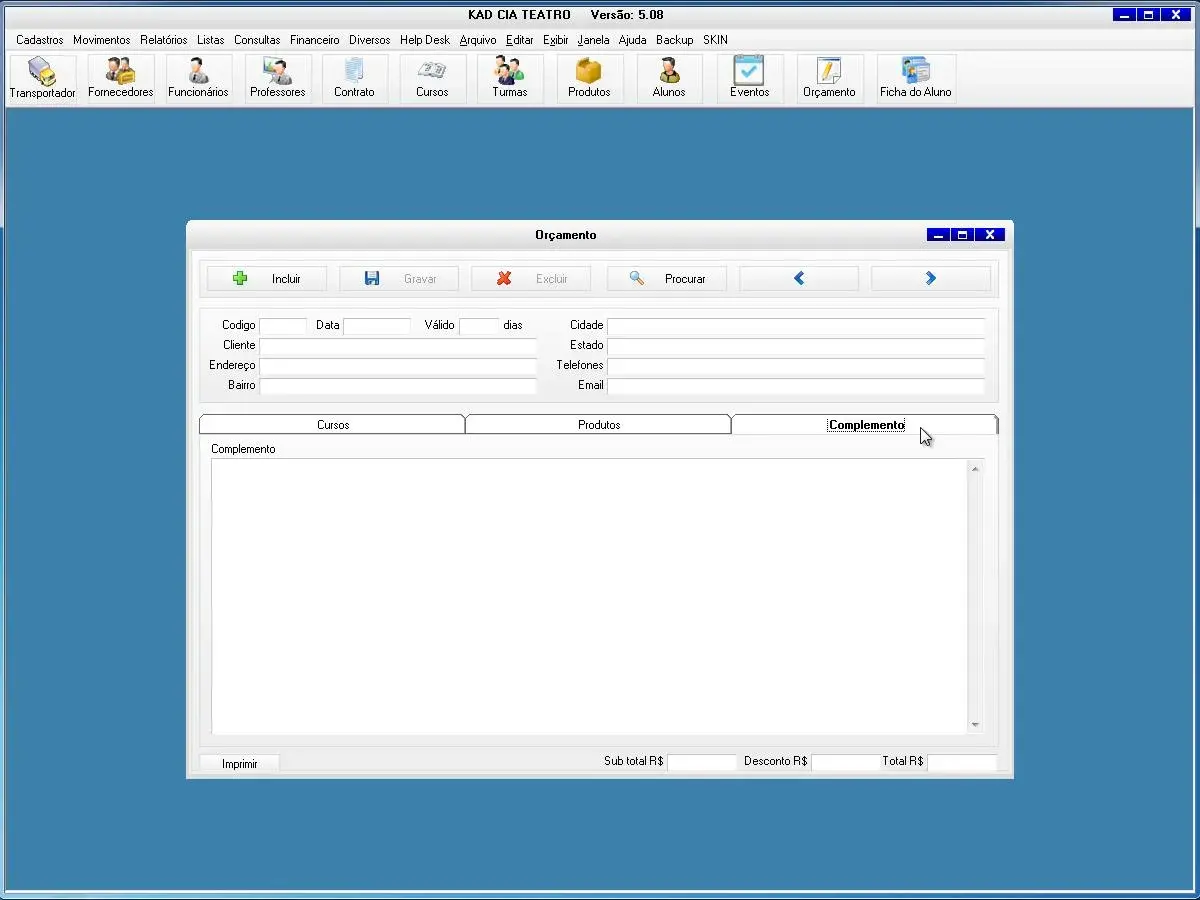Open Fornecedores from the toolbar

[121, 78]
